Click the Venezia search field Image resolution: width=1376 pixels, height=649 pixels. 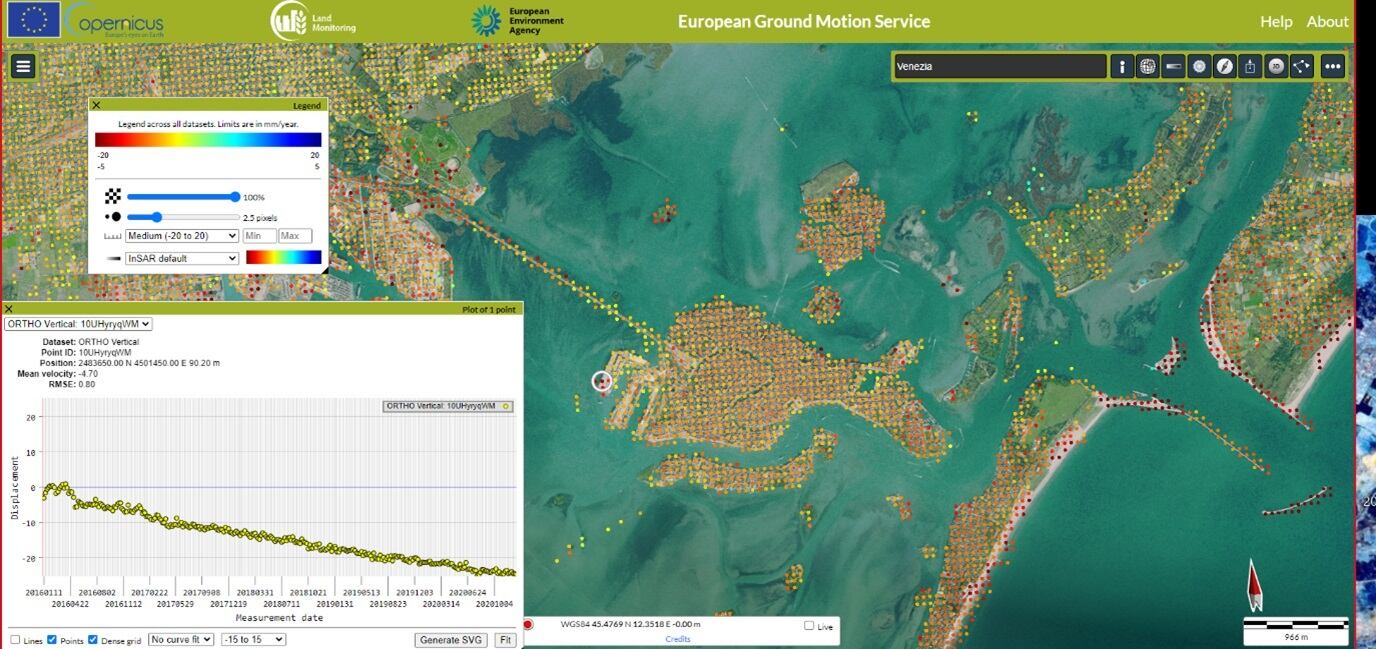[998, 67]
